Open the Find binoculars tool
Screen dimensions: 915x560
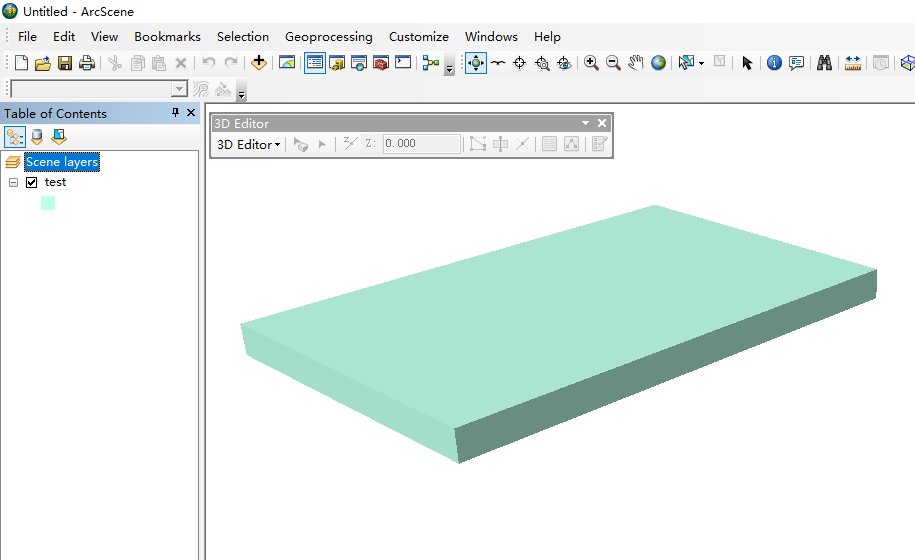pyautogui.click(x=825, y=63)
